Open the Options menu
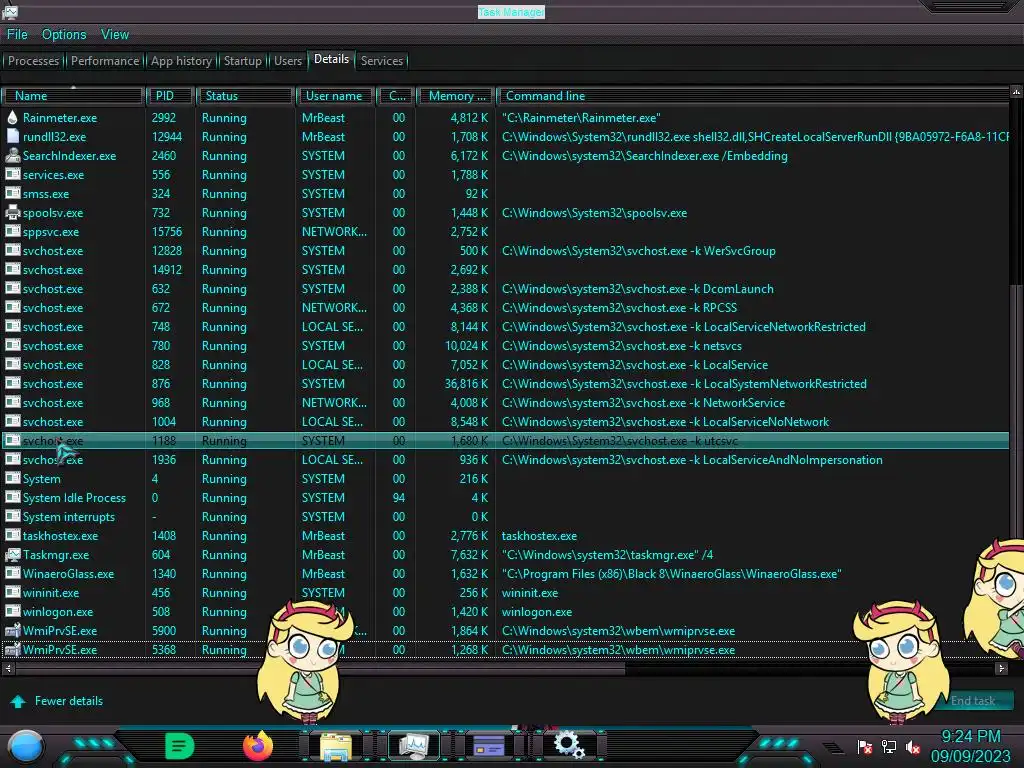 tap(64, 34)
